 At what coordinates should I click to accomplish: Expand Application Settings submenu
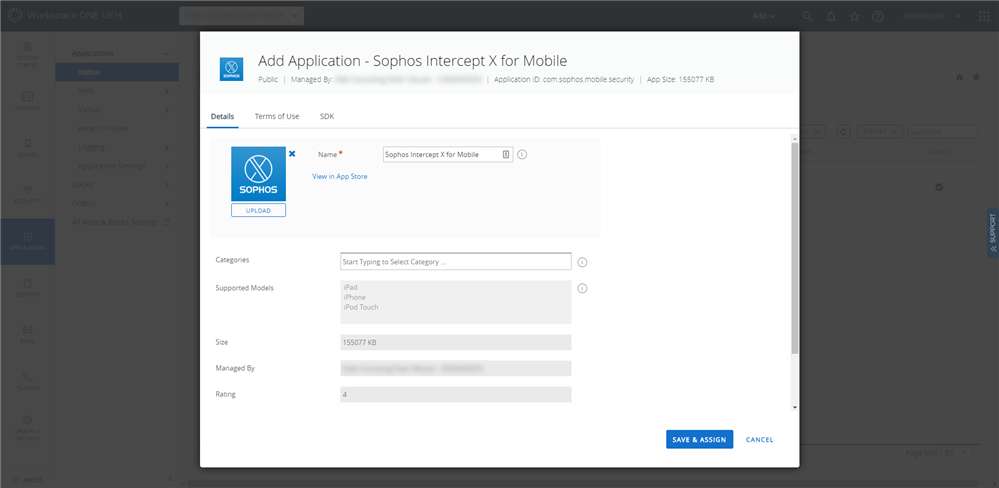(167, 166)
